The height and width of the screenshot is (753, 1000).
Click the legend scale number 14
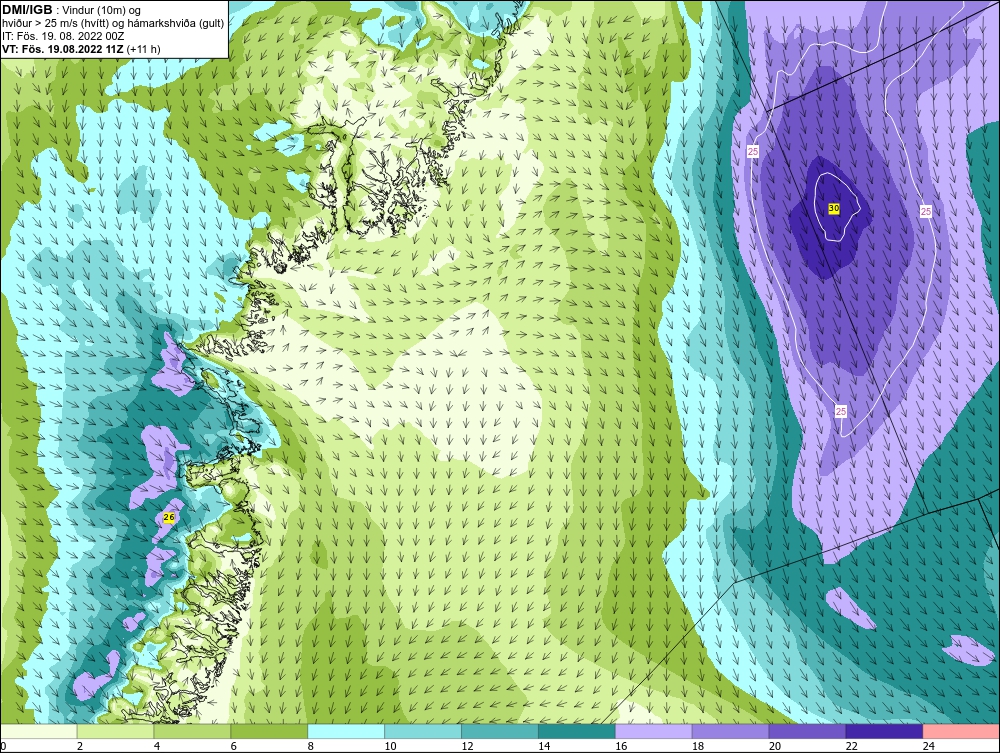[x=544, y=746]
